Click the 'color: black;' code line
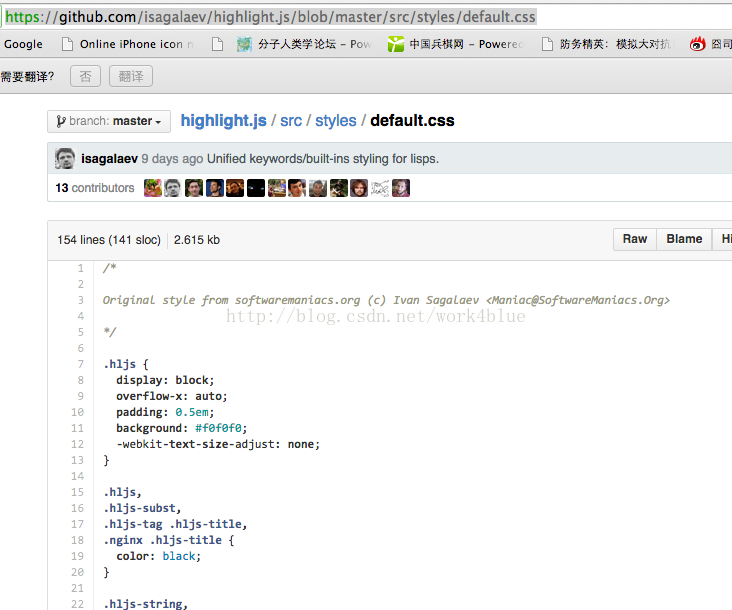This screenshot has height=610, width=732. click(159, 556)
